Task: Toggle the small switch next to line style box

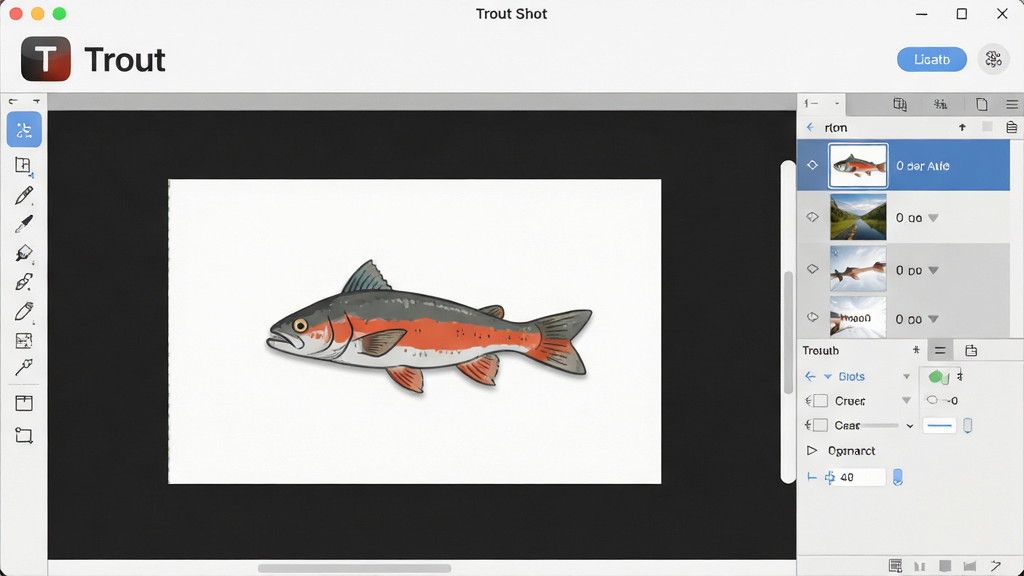Action: coord(968,425)
